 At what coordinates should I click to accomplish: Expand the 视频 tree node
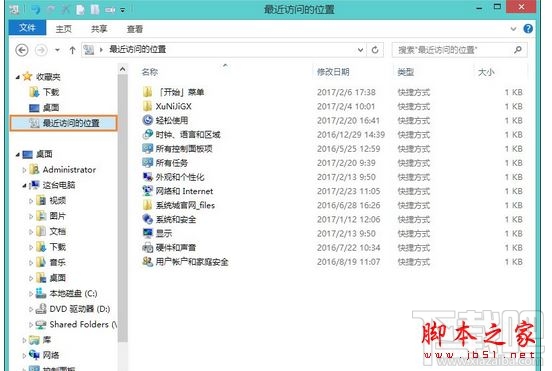click(x=31, y=201)
